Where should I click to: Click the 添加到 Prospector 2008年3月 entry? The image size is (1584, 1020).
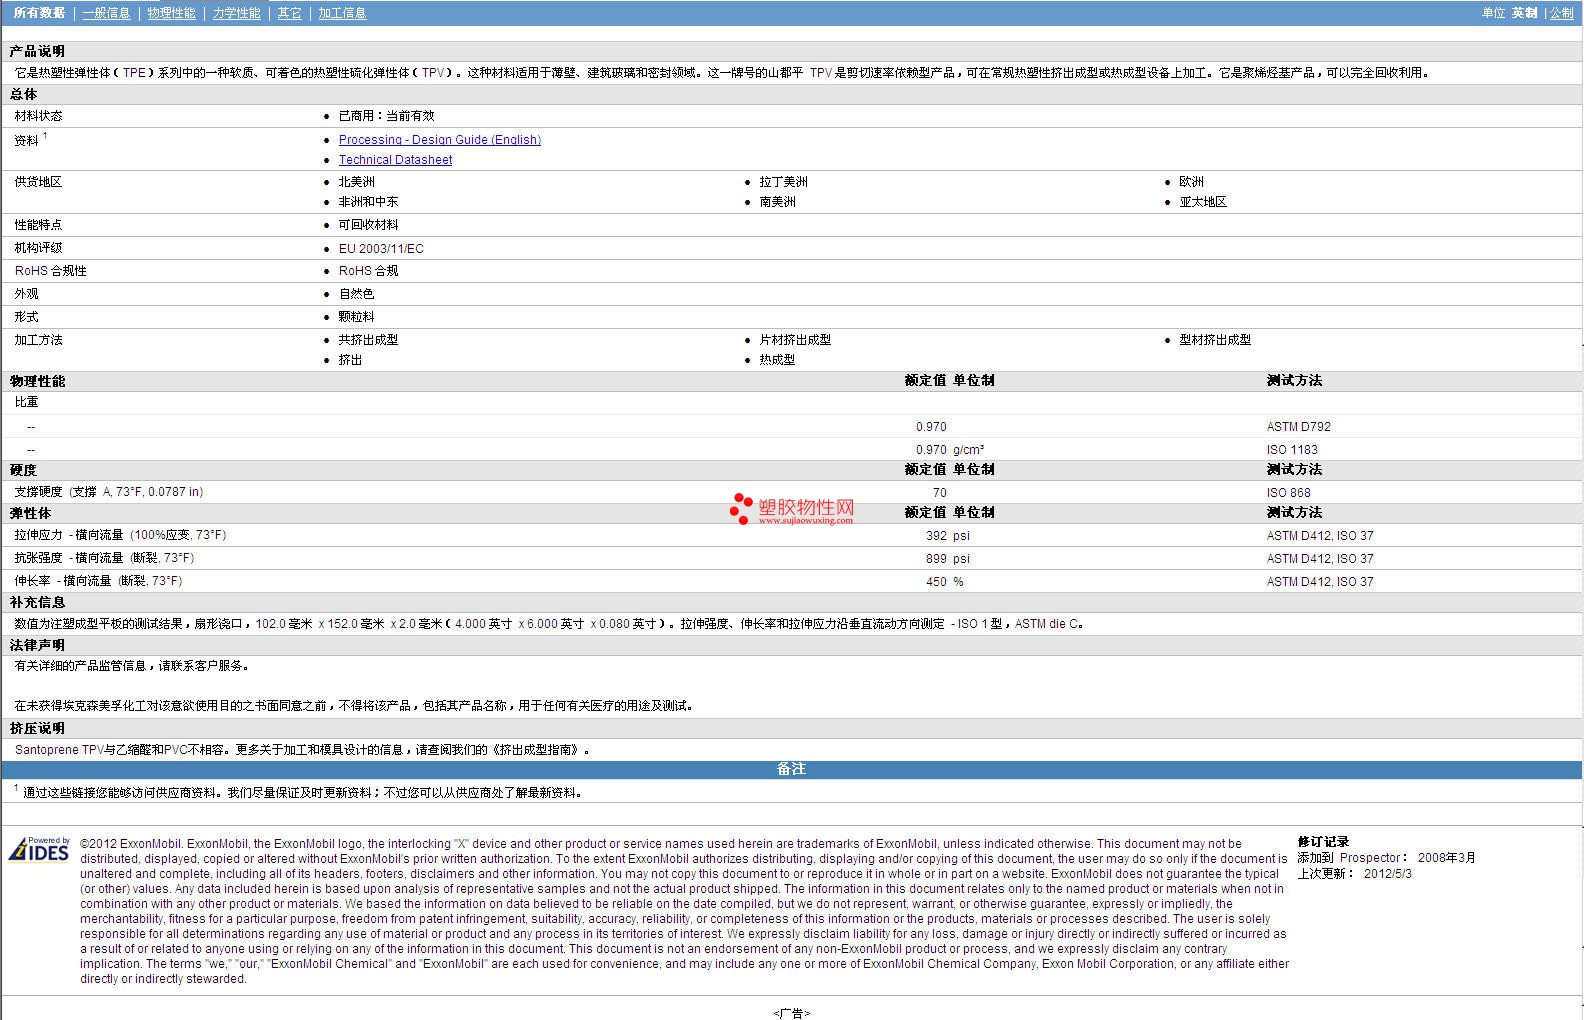click(x=1386, y=858)
